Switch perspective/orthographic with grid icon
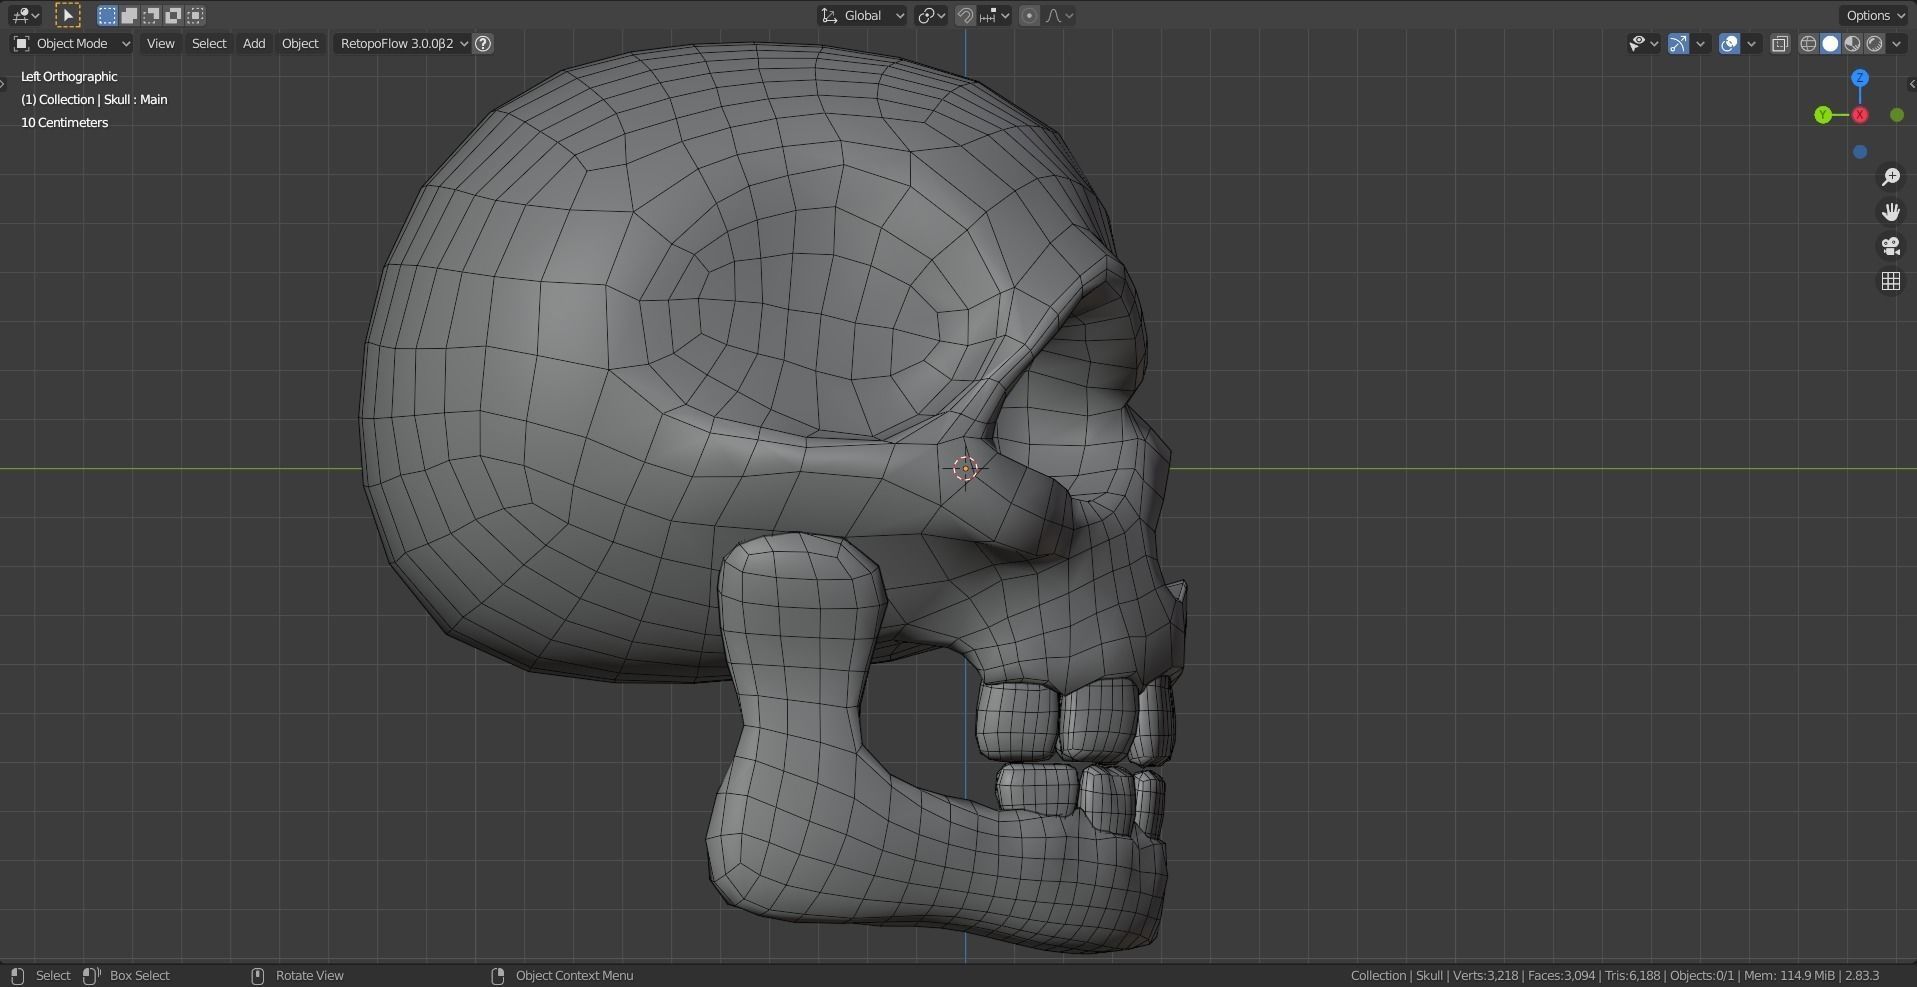The width and height of the screenshot is (1917, 987). (x=1891, y=281)
